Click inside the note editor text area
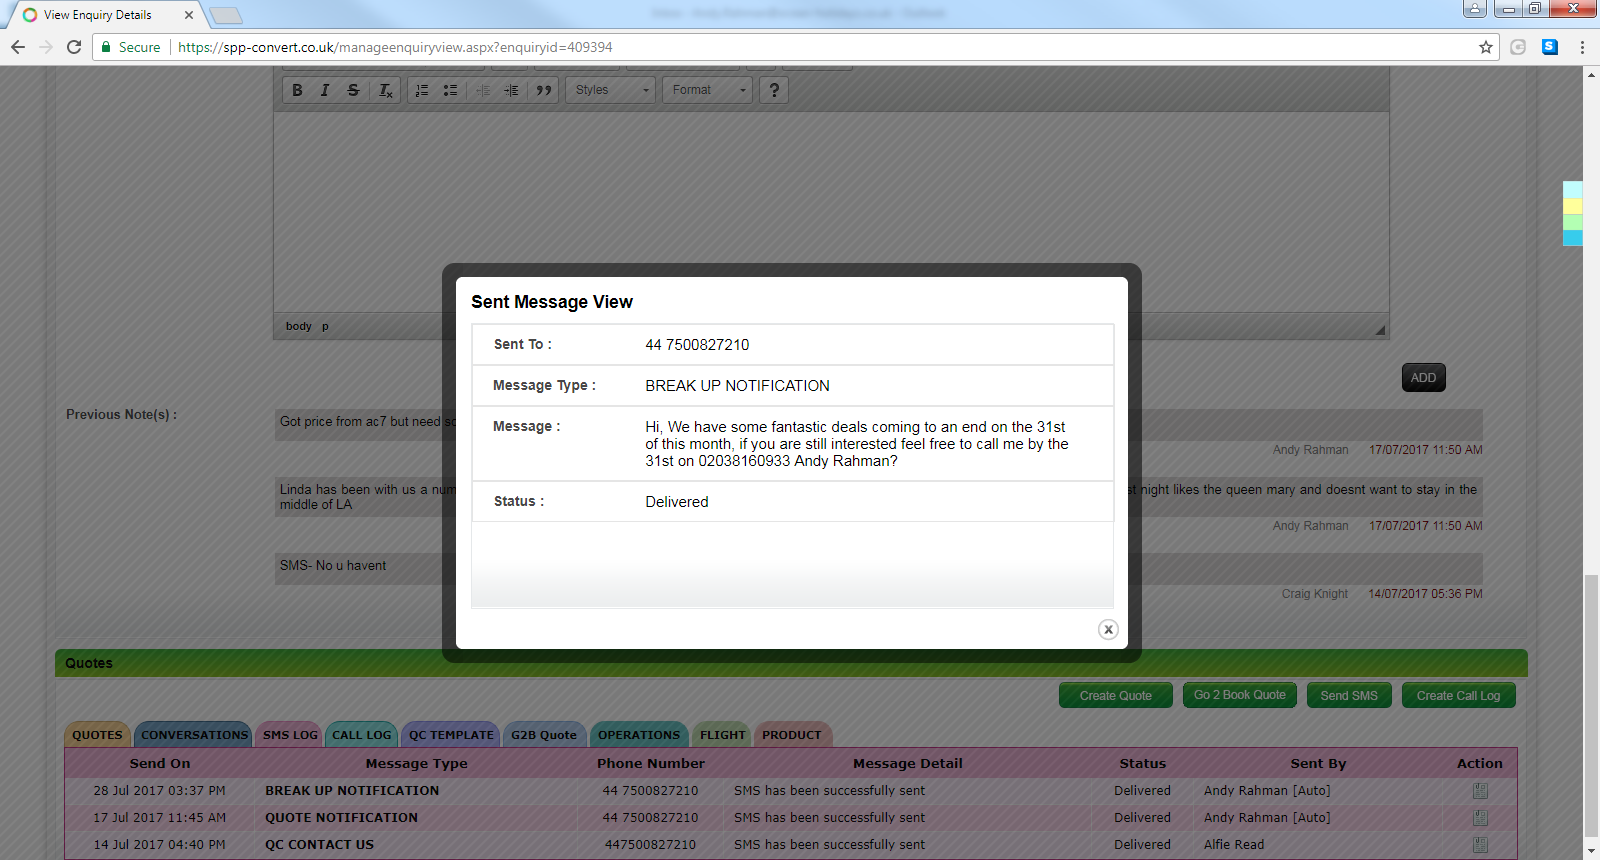Screen dimensions: 1600x860 coord(831,212)
